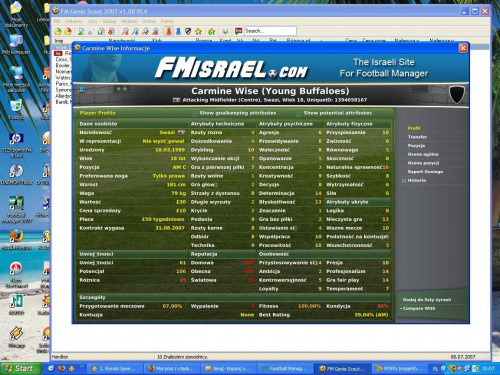Expand the Compare With option

point(419,309)
